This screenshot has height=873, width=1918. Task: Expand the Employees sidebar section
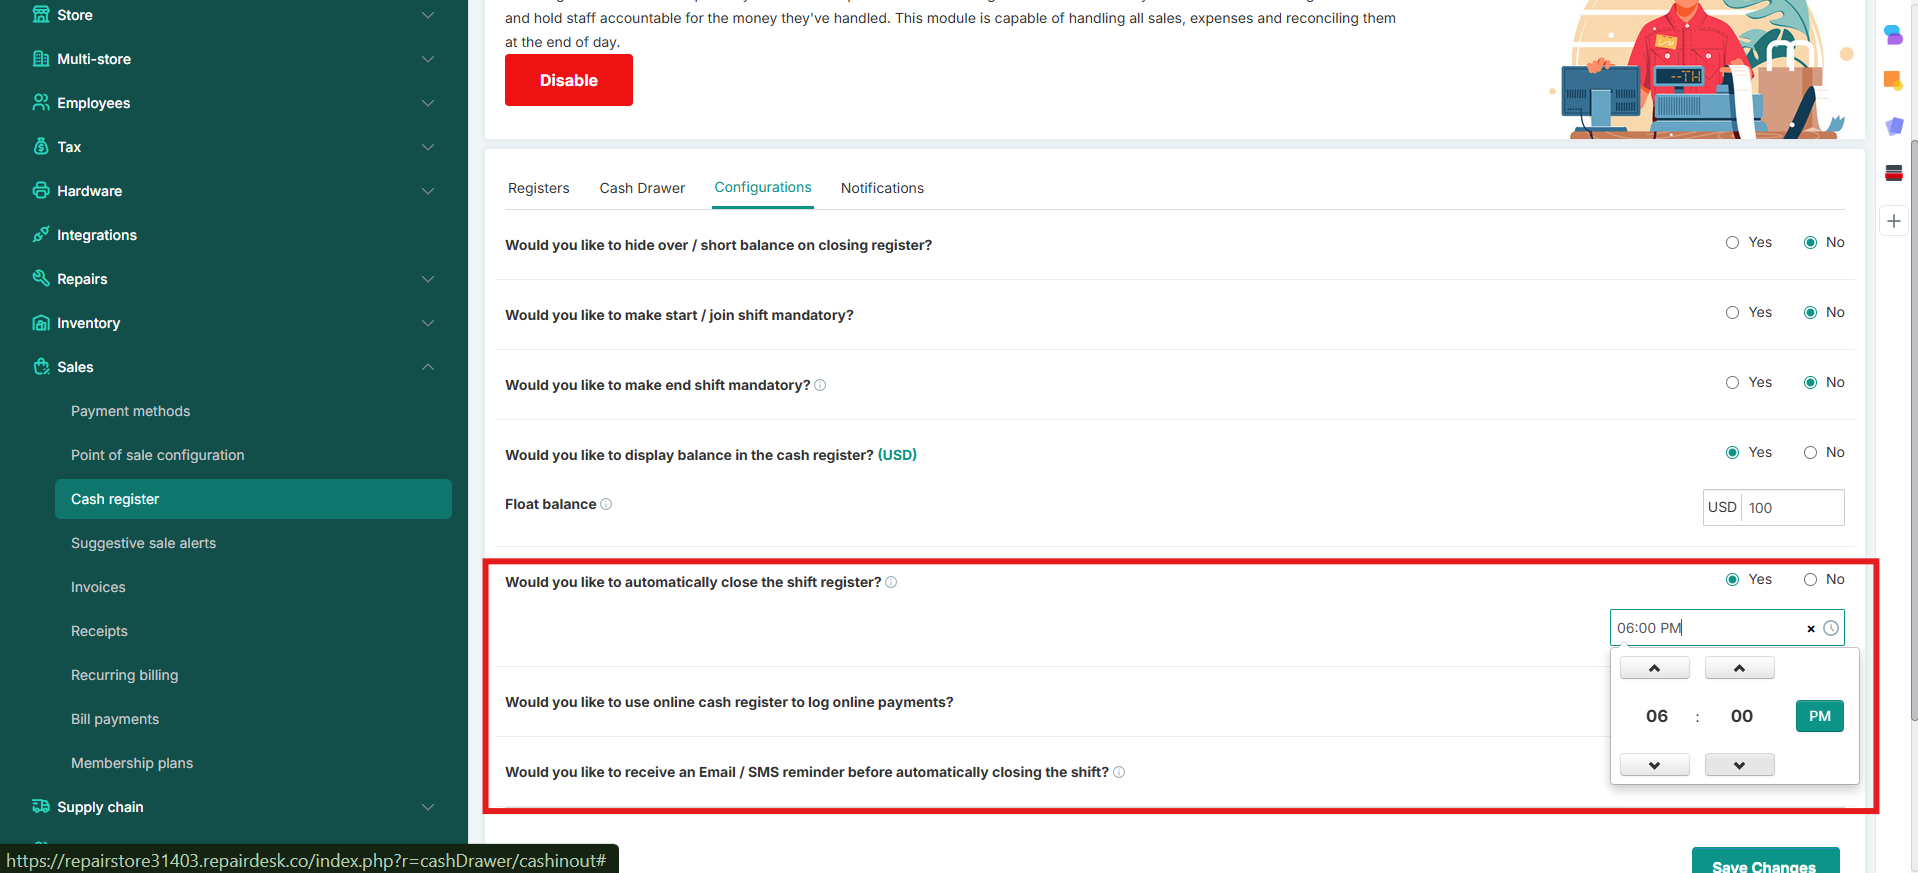[x=428, y=103]
